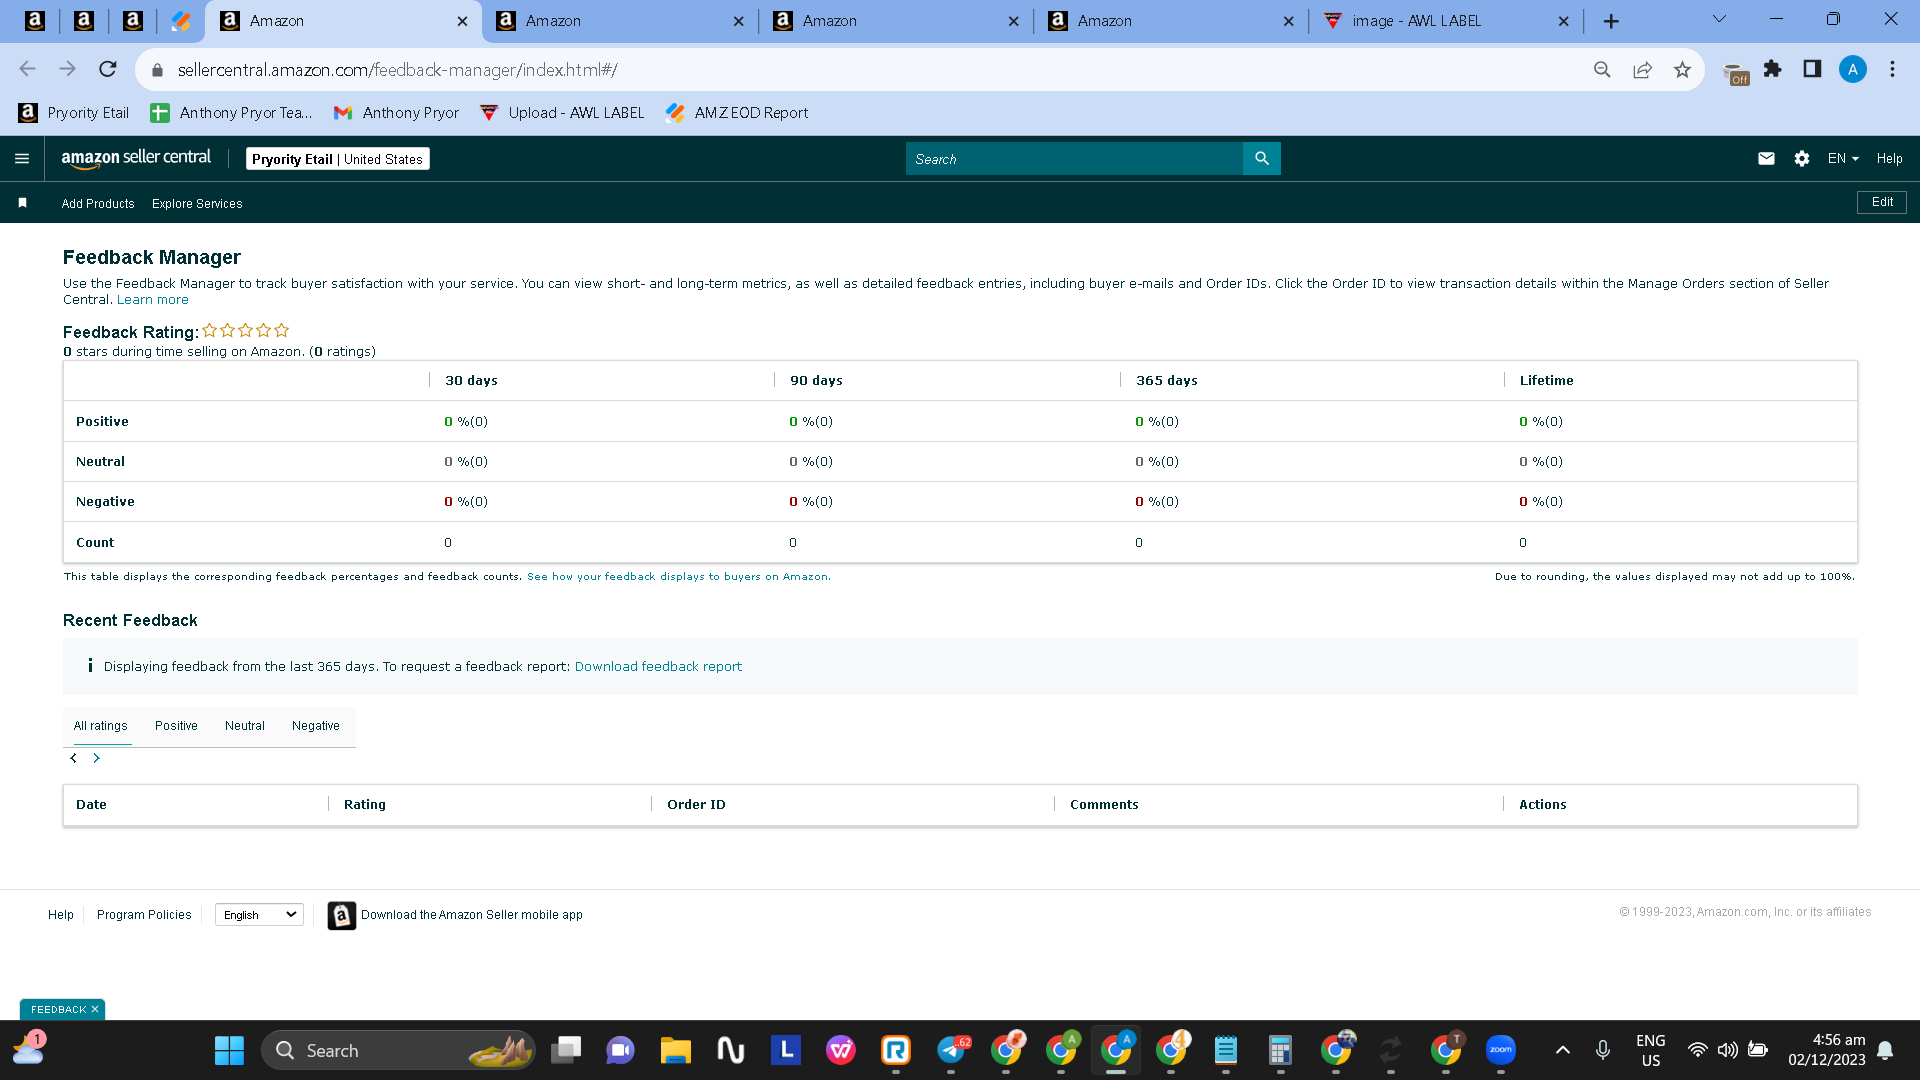Open Help in the Seller Central header

(x=1890, y=159)
